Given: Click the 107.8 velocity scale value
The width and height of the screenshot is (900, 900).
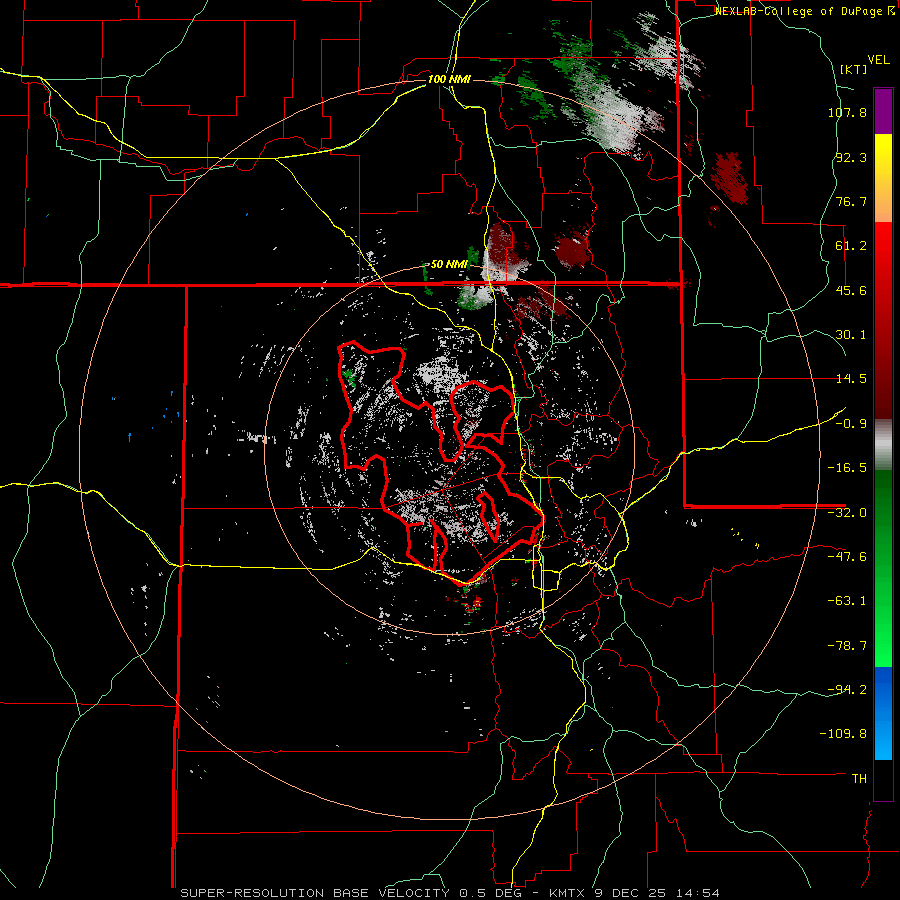Looking at the screenshot, I should (847, 112).
